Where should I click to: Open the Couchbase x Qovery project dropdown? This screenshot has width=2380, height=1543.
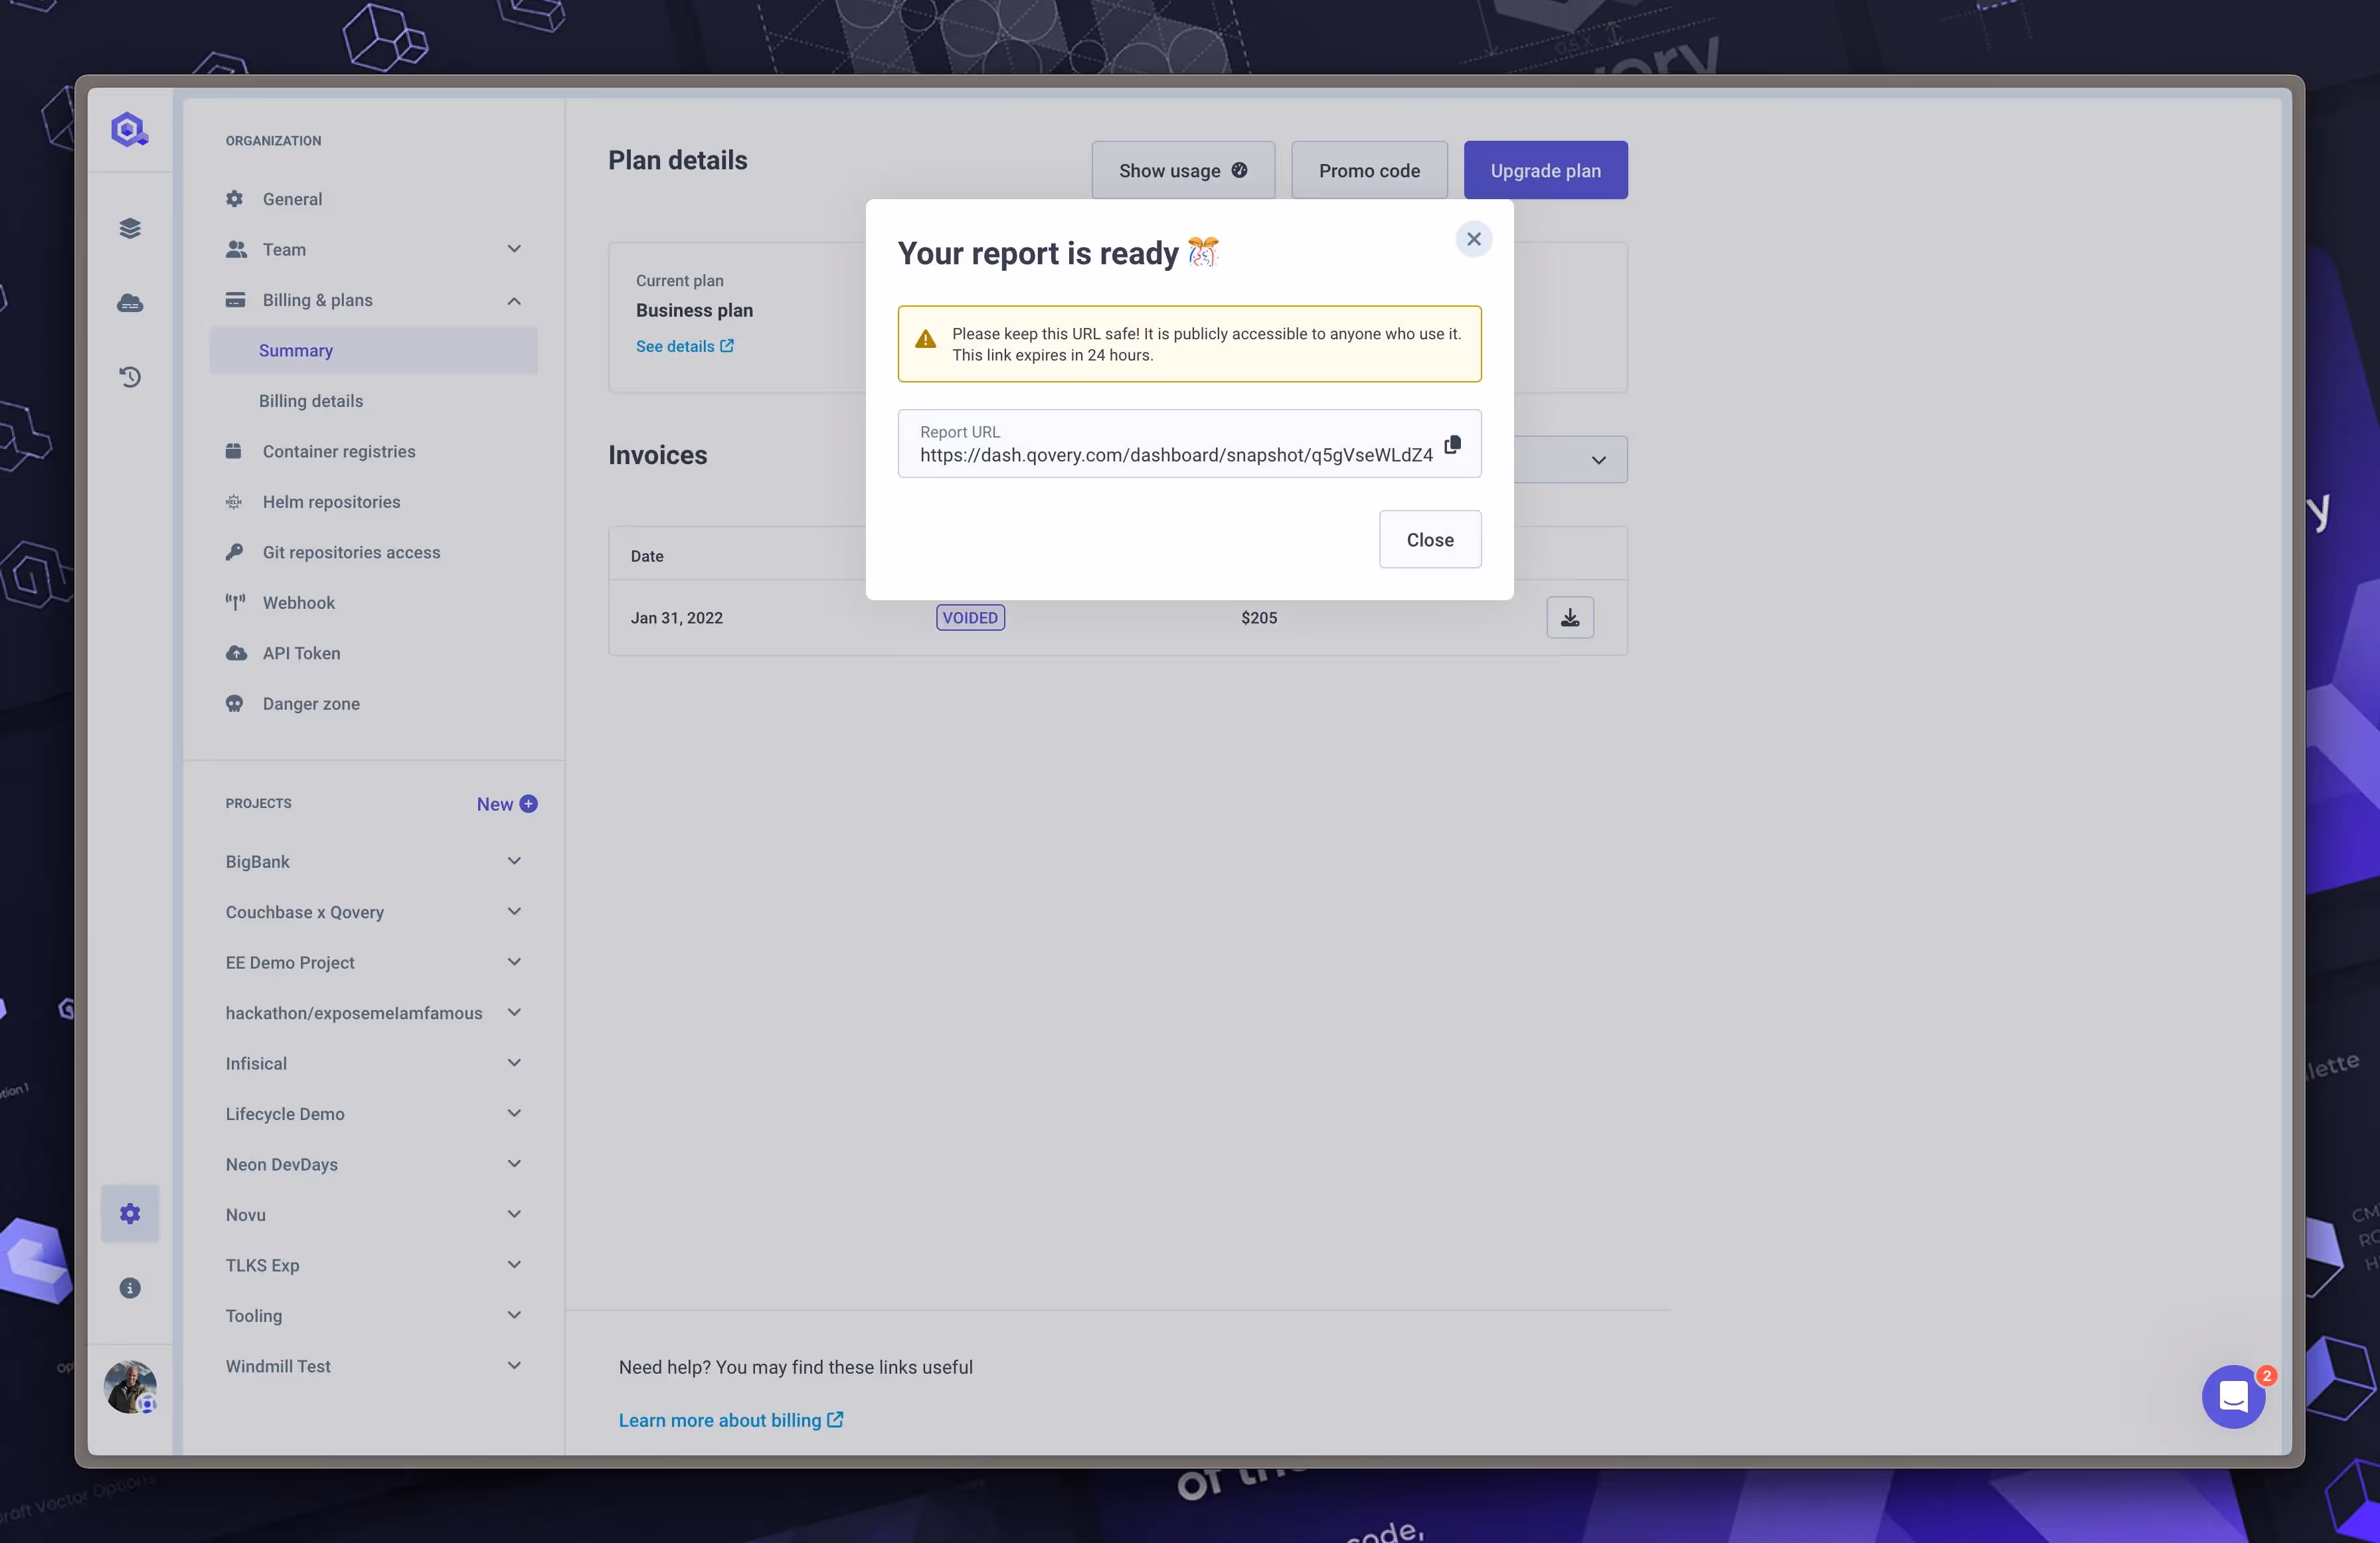[x=514, y=911]
